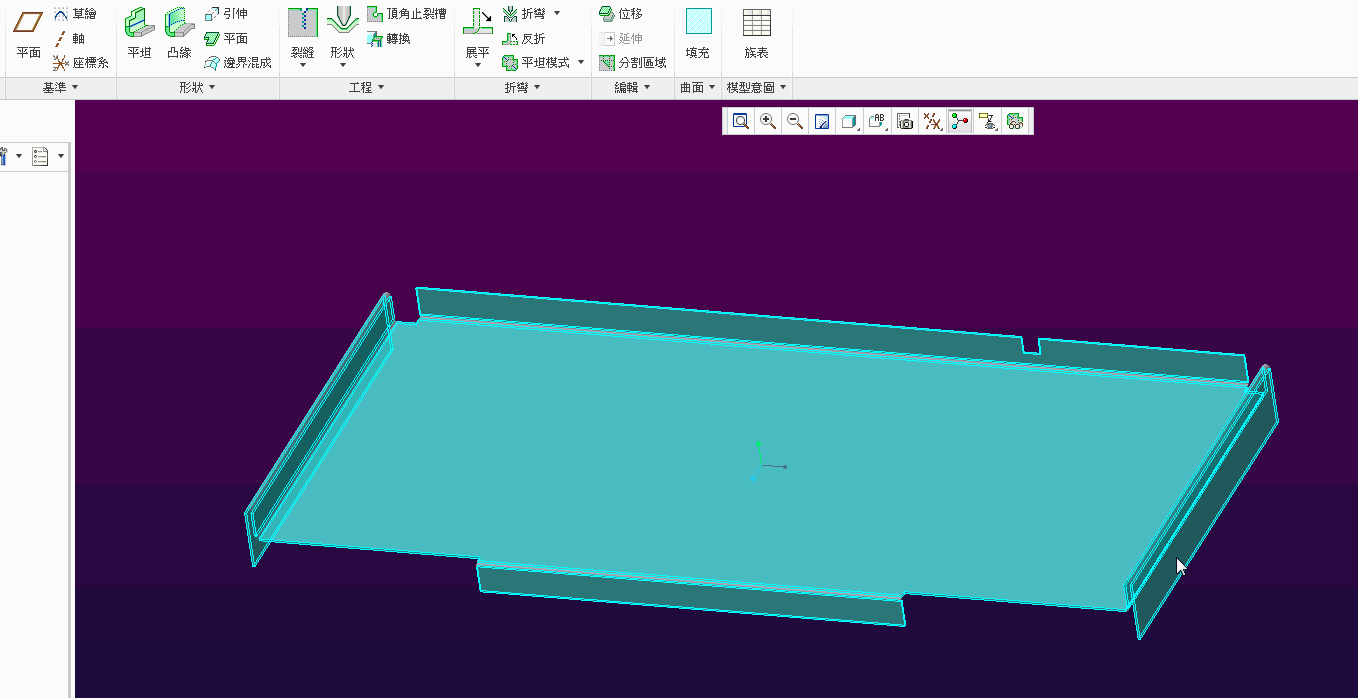Click the 平面 planar wall in 形狀 group
This screenshot has width=1358, height=698.
[x=226, y=38]
